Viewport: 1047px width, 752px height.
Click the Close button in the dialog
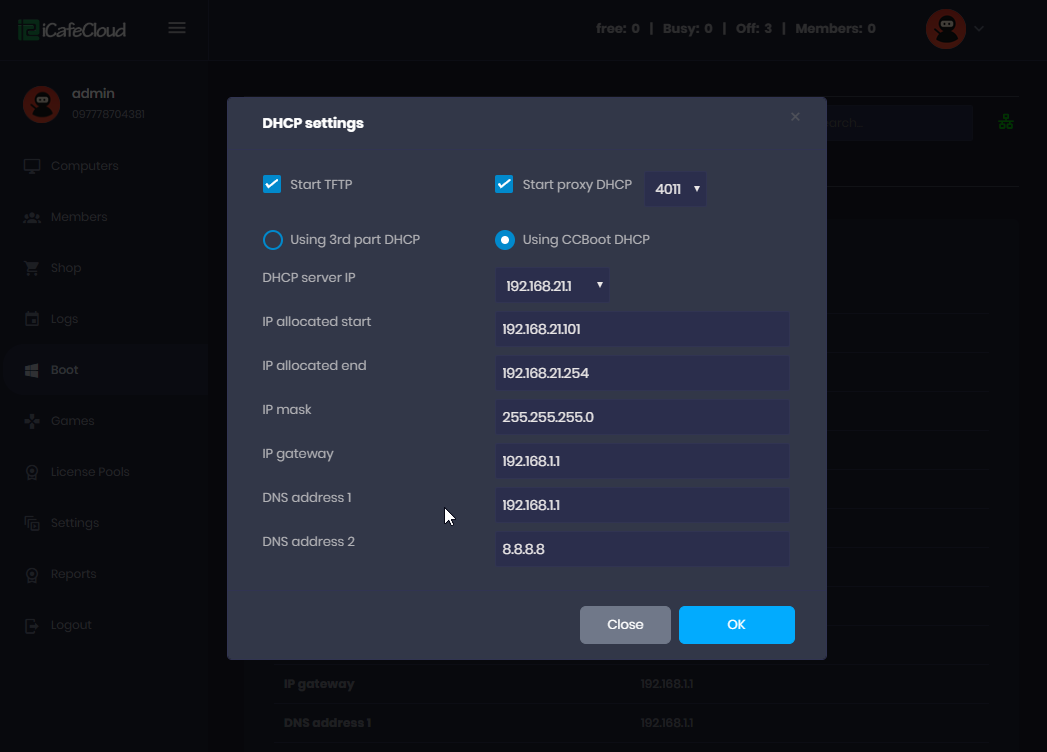pos(625,624)
